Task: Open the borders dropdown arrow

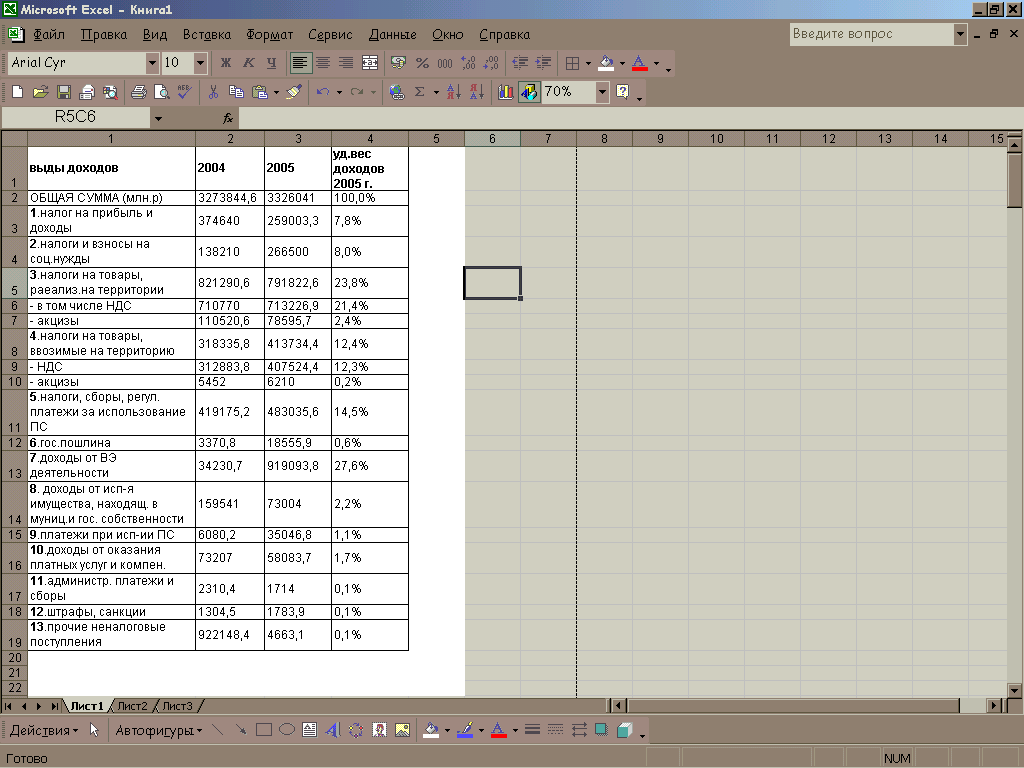Action: click(588, 63)
